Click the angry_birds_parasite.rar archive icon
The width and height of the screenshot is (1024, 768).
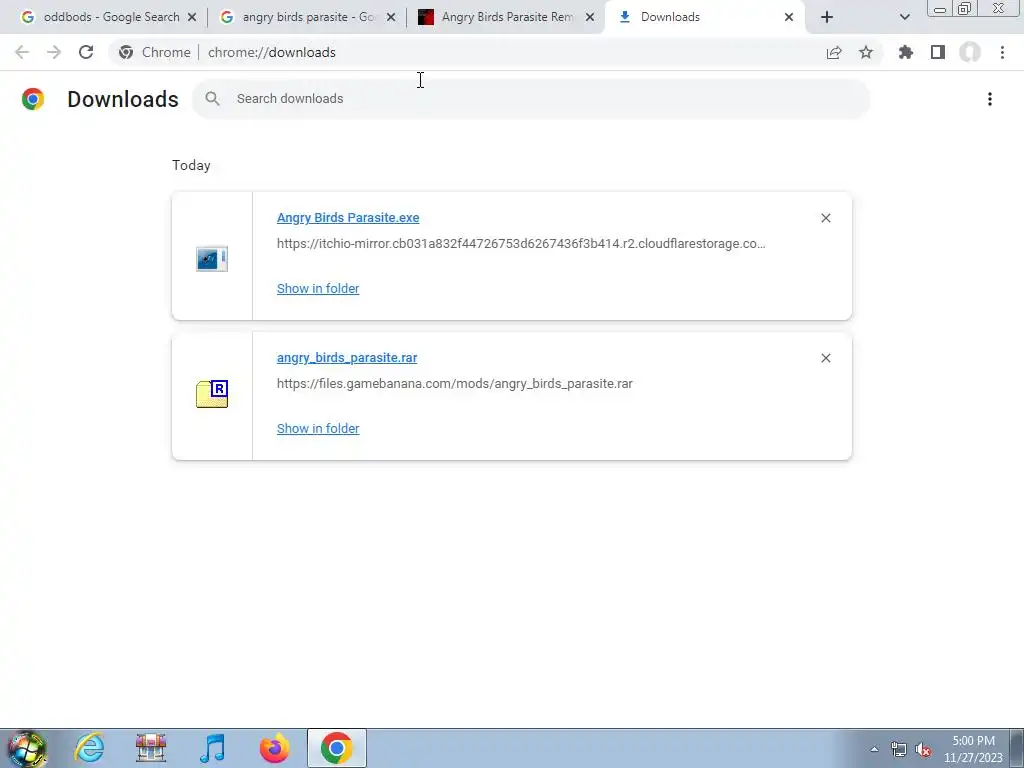(x=212, y=394)
